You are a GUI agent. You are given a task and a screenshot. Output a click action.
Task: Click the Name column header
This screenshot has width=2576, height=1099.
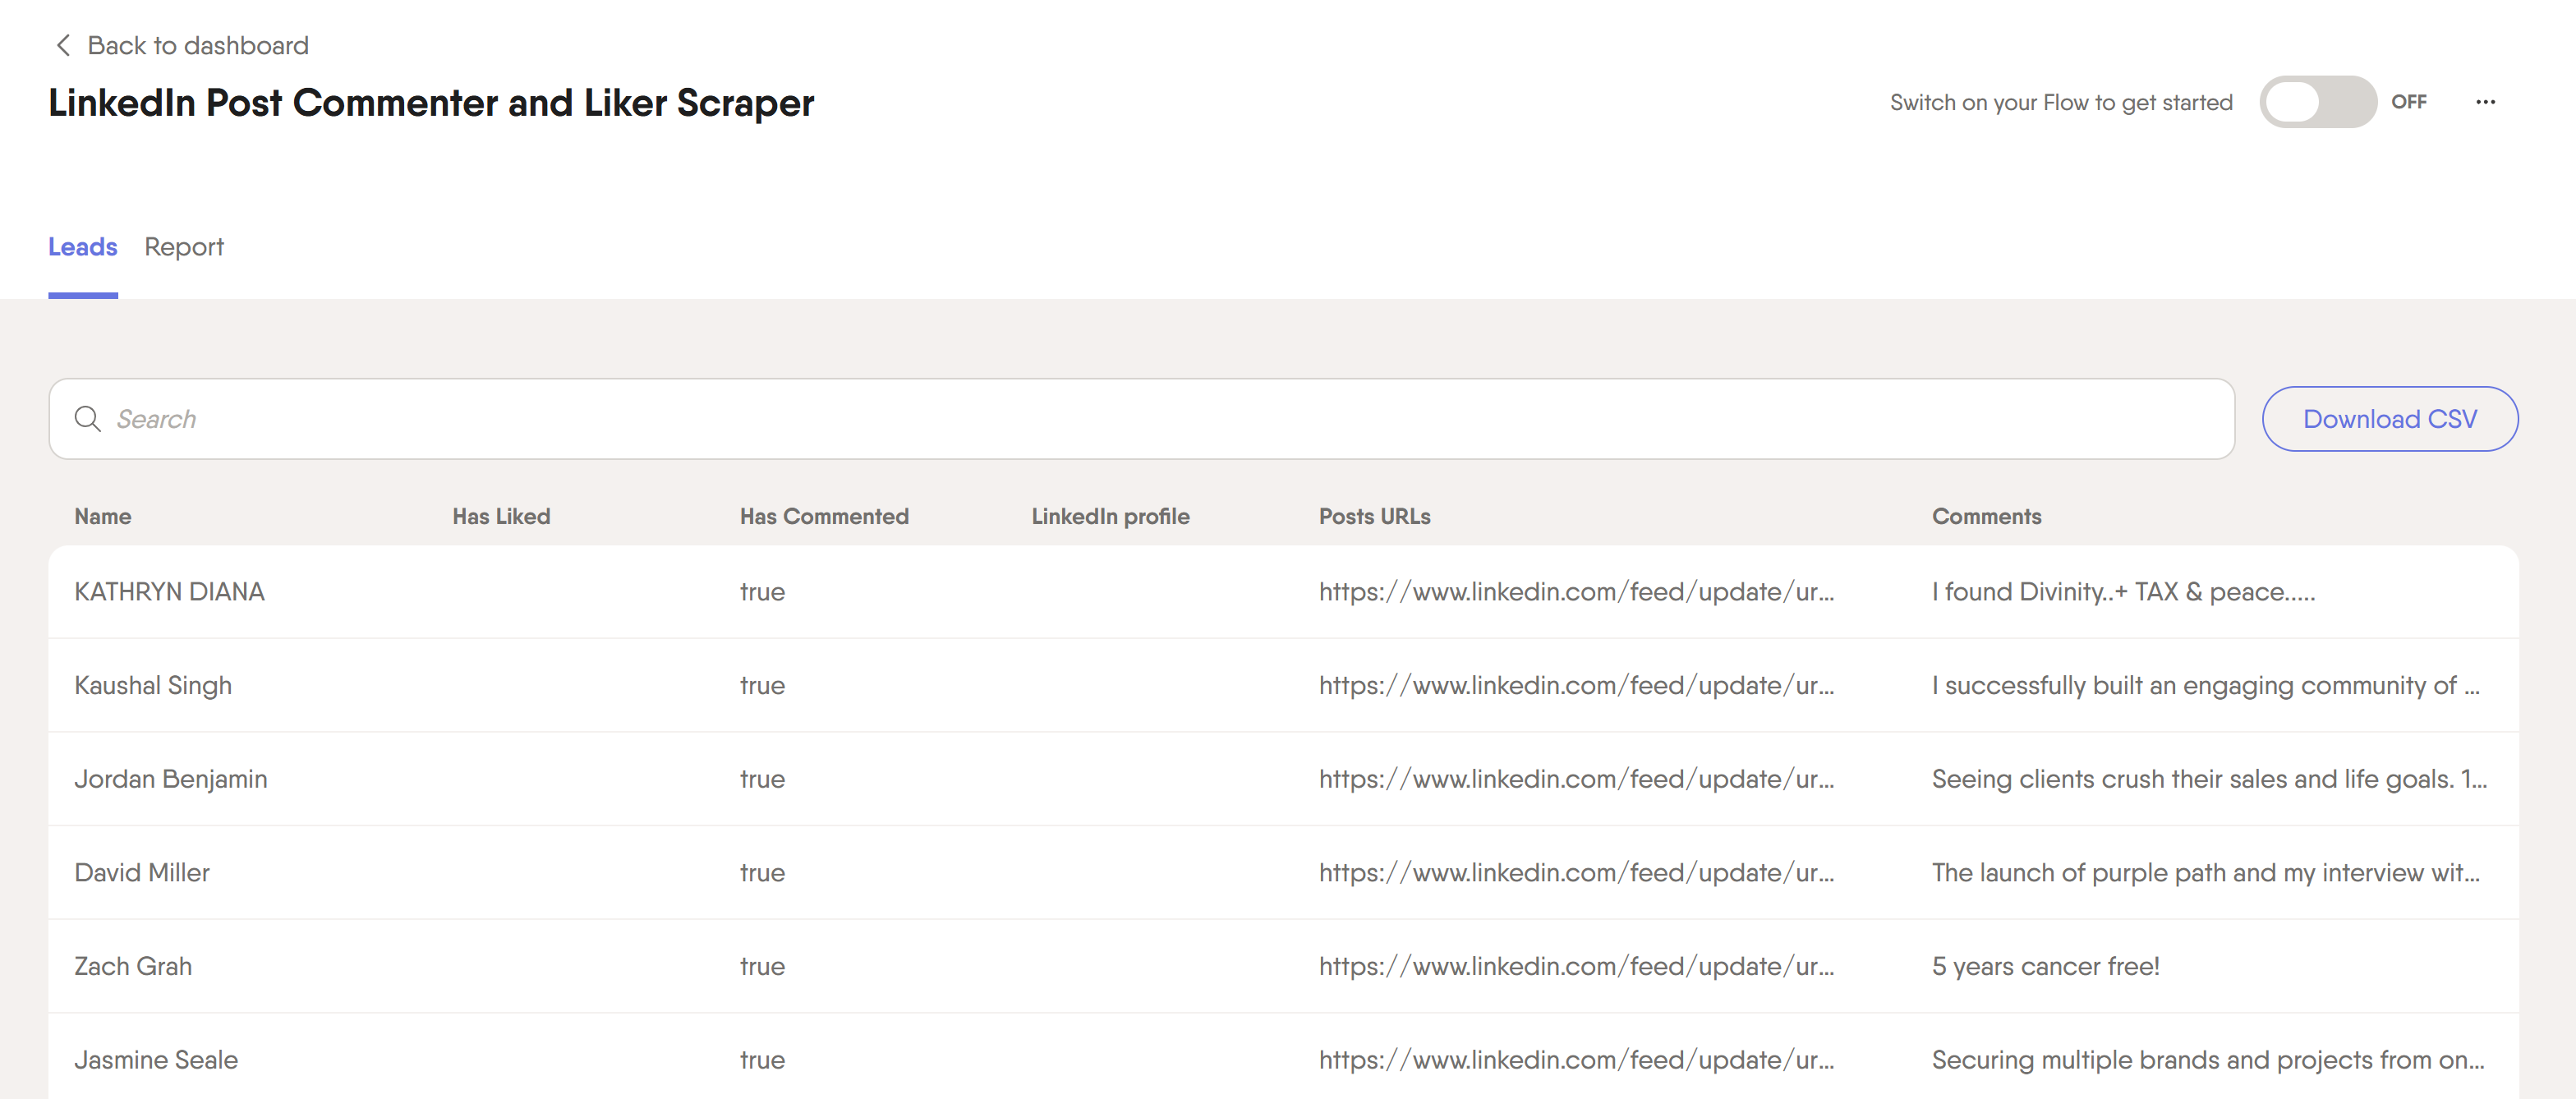pyautogui.click(x=103, y=516)
